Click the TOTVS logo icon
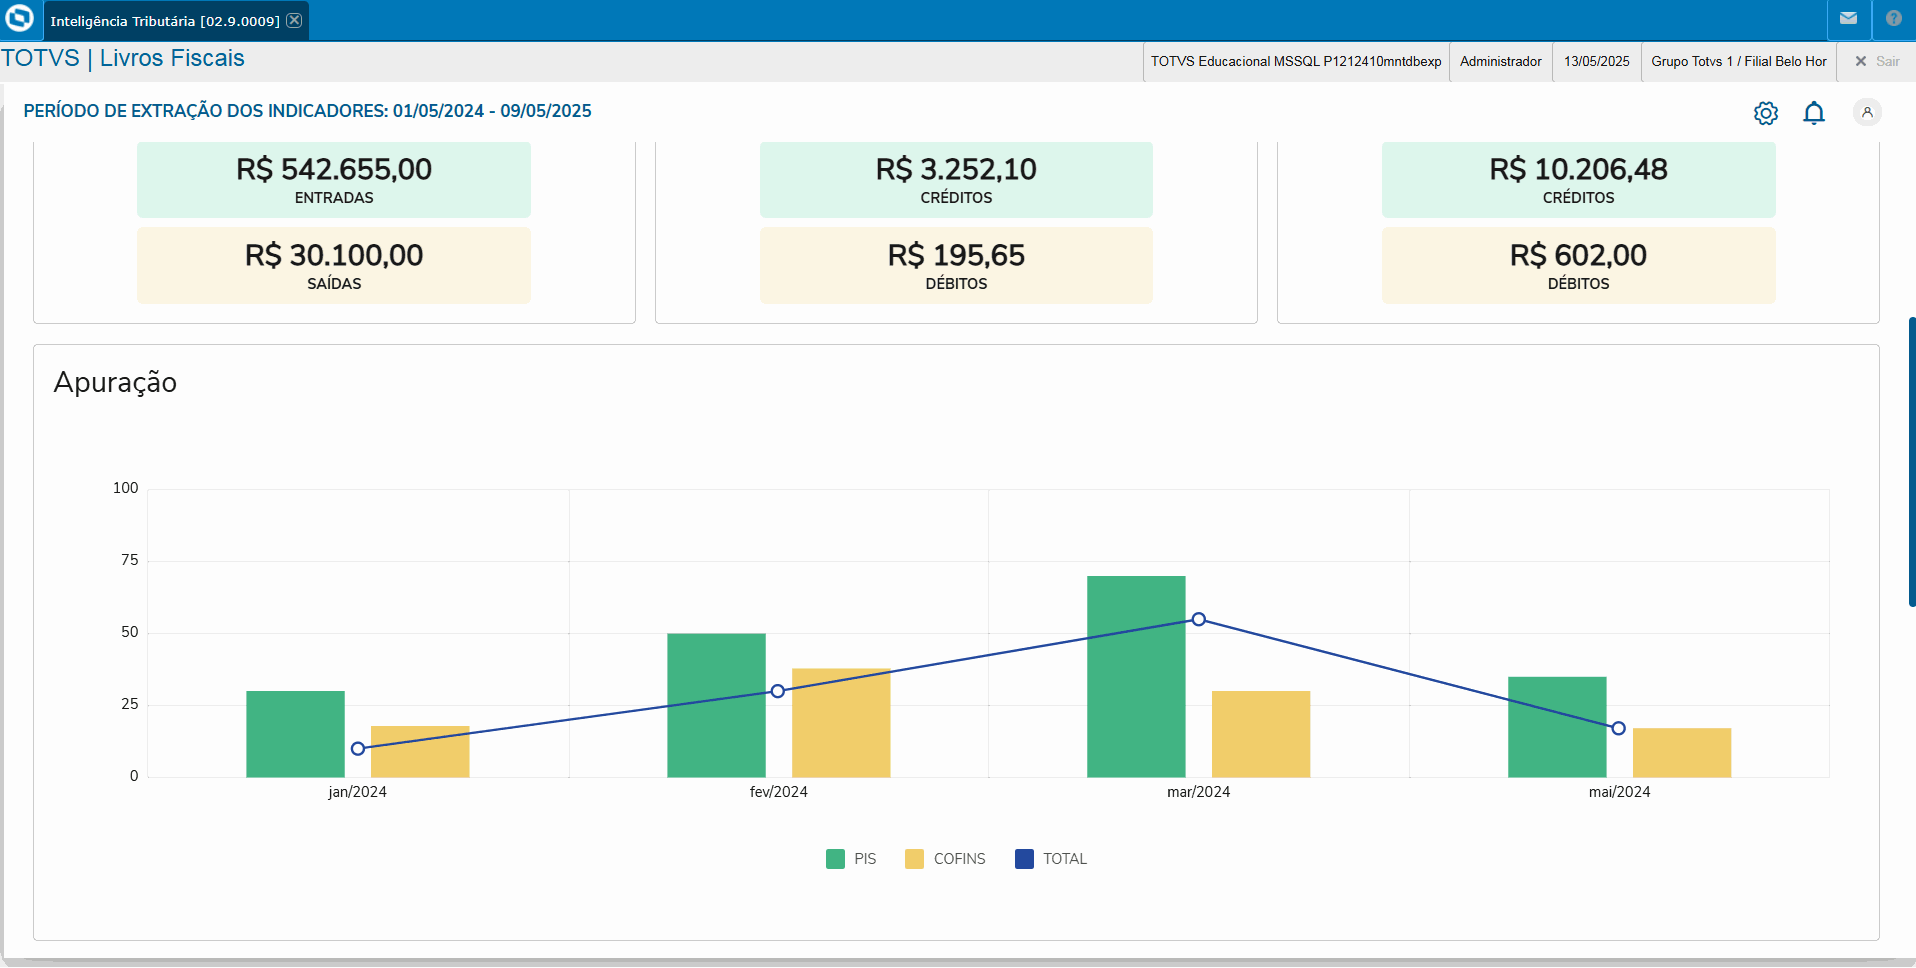This screenshot has width=1916, height=968. click(20, 18)
